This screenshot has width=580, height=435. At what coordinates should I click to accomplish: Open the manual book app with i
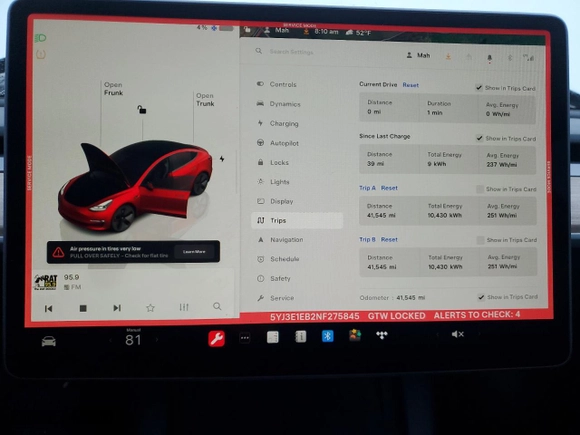pos(300,337)
